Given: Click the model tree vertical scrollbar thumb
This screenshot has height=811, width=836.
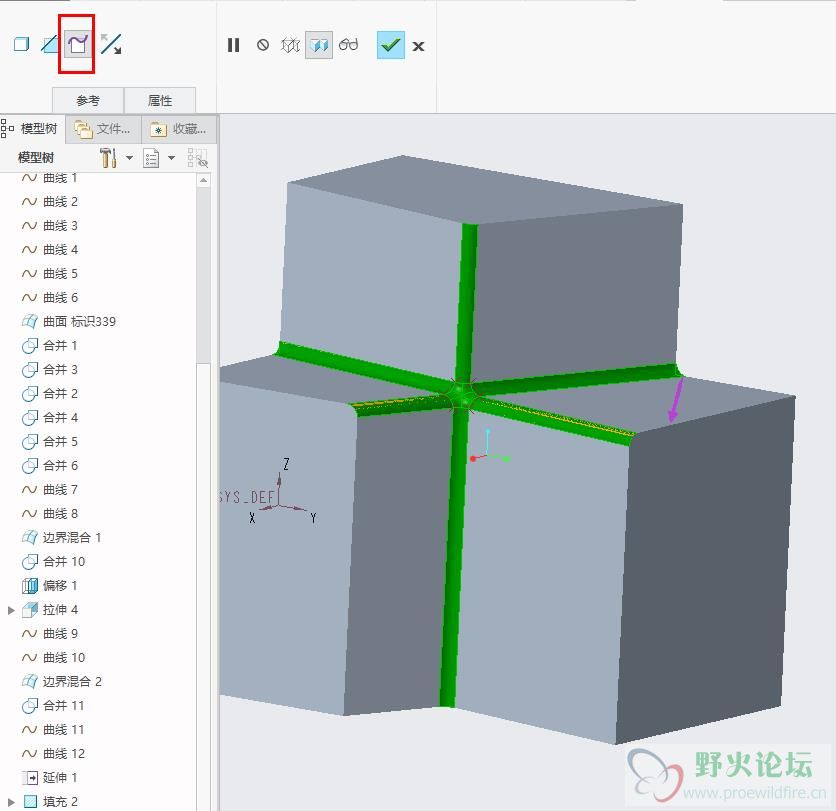Looking at the screenshot, I should click(203, 275).
